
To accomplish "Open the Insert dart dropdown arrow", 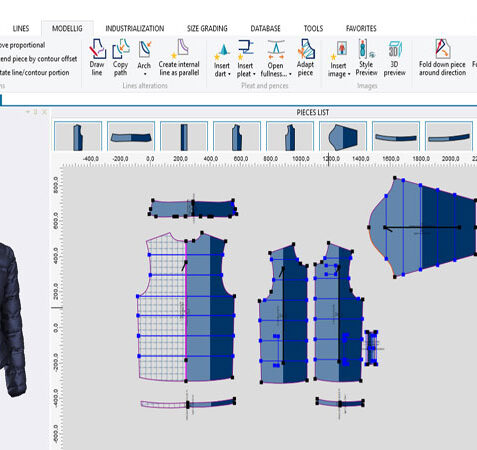I will pyautogui.click(x=229, y=74).
